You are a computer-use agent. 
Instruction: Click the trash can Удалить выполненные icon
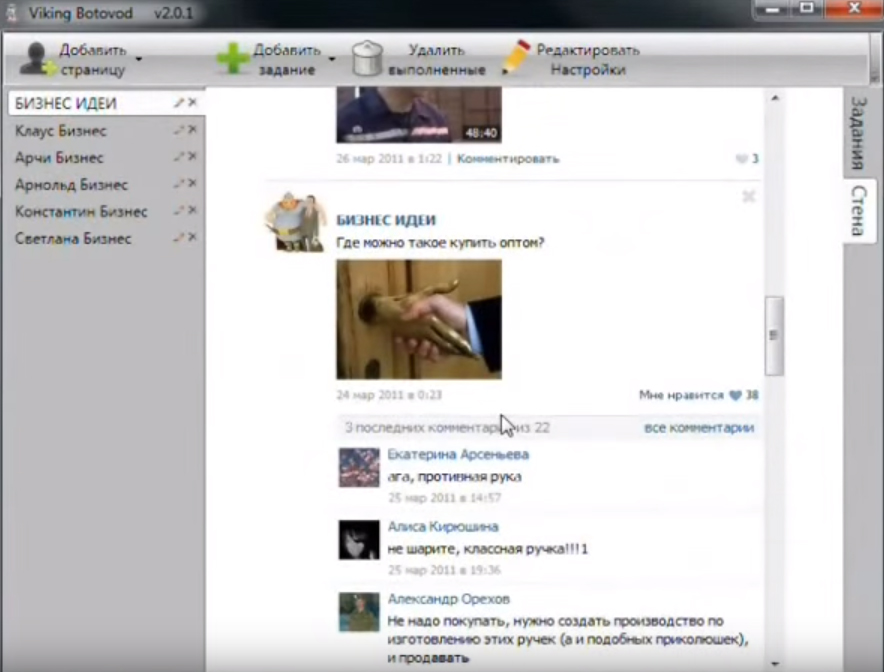pos(367,58)
